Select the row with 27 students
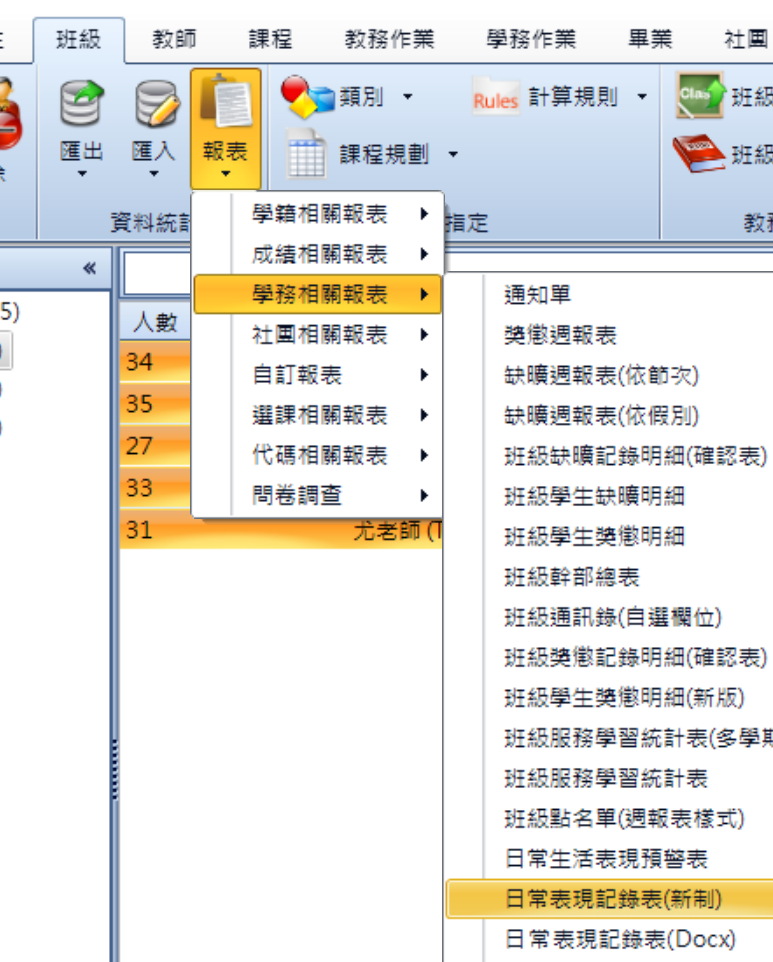 [155, 445]
